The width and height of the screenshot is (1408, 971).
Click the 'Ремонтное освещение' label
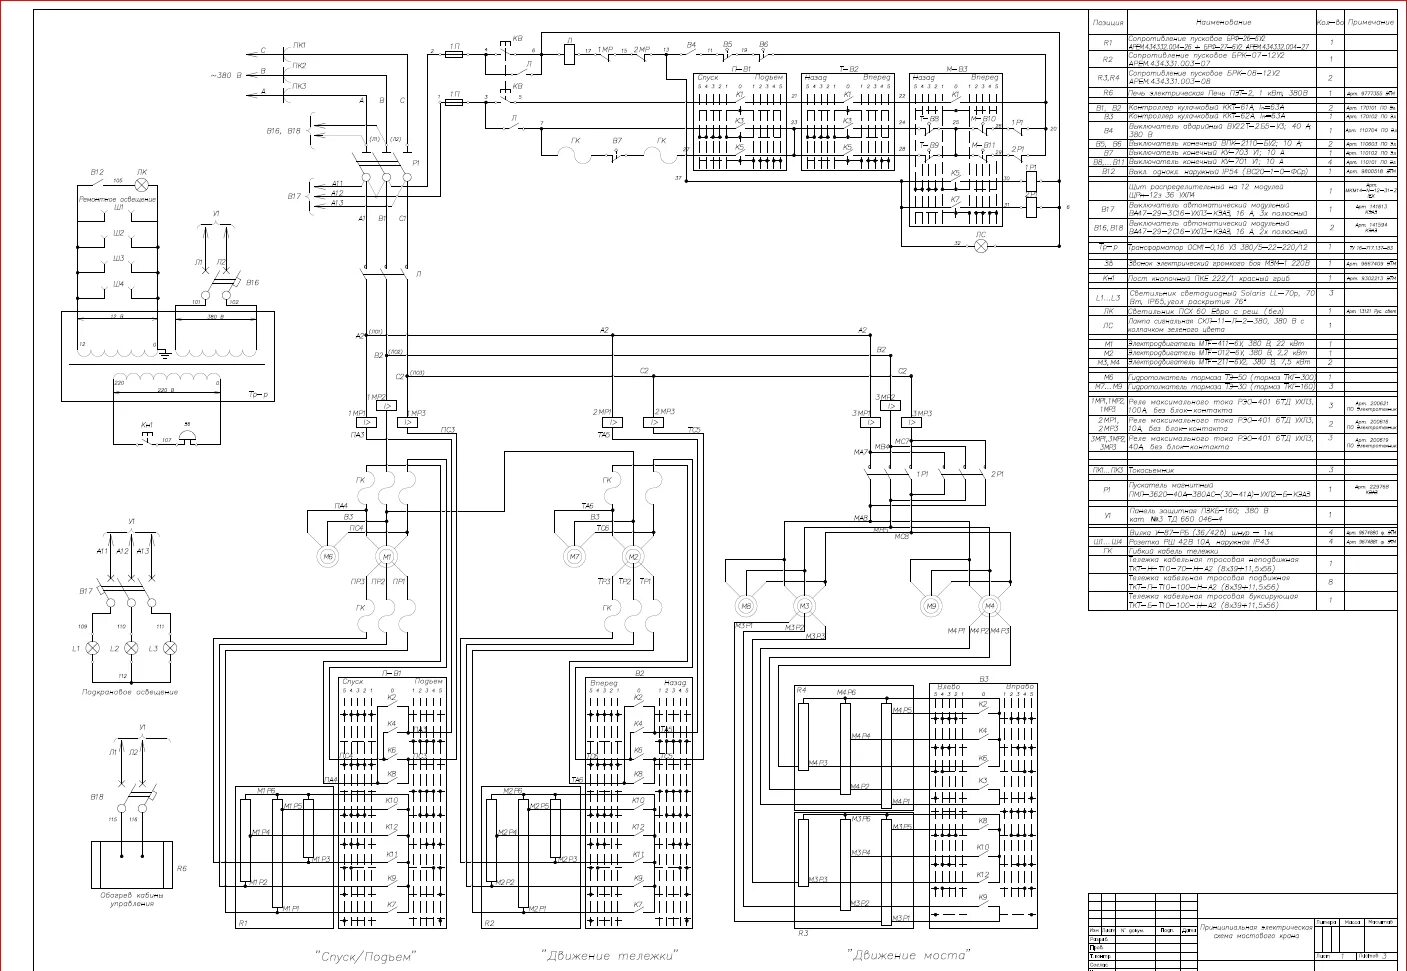click(x=118, y=200)
